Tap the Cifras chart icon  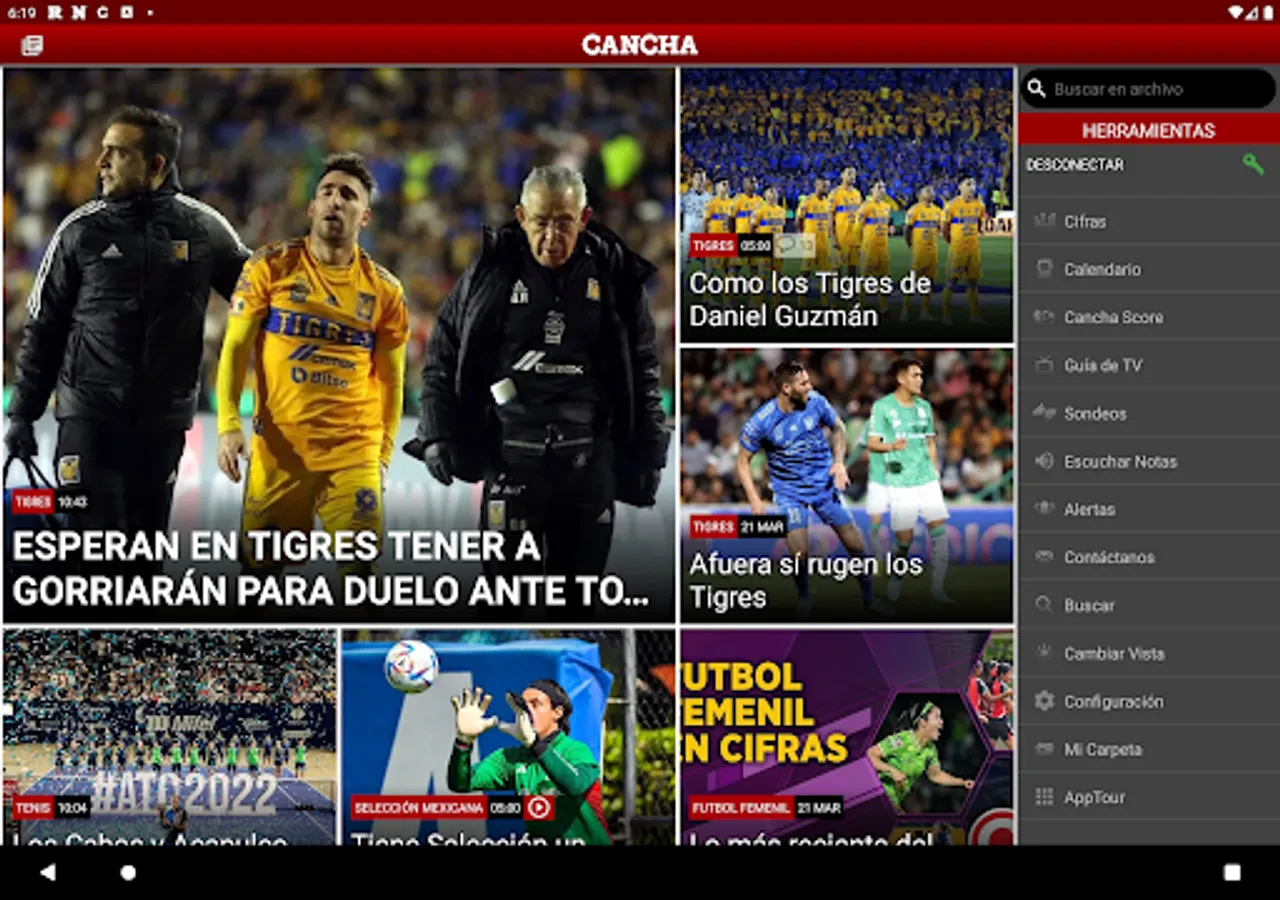tap(1044, 220)
